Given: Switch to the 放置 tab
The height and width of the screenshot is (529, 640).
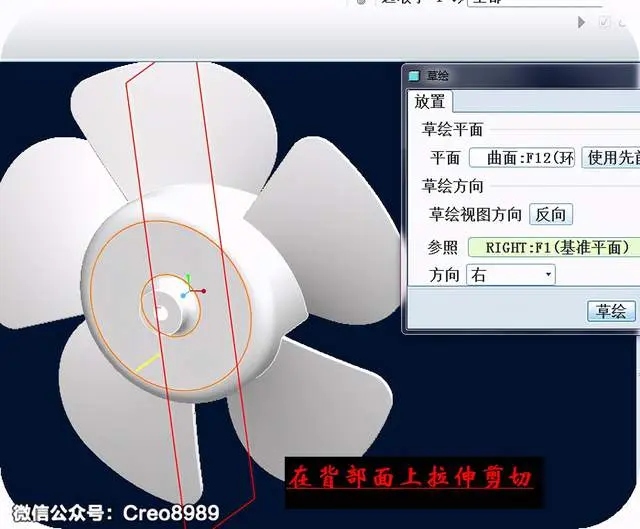Looking at the screenshot, I should pos(429,102).
